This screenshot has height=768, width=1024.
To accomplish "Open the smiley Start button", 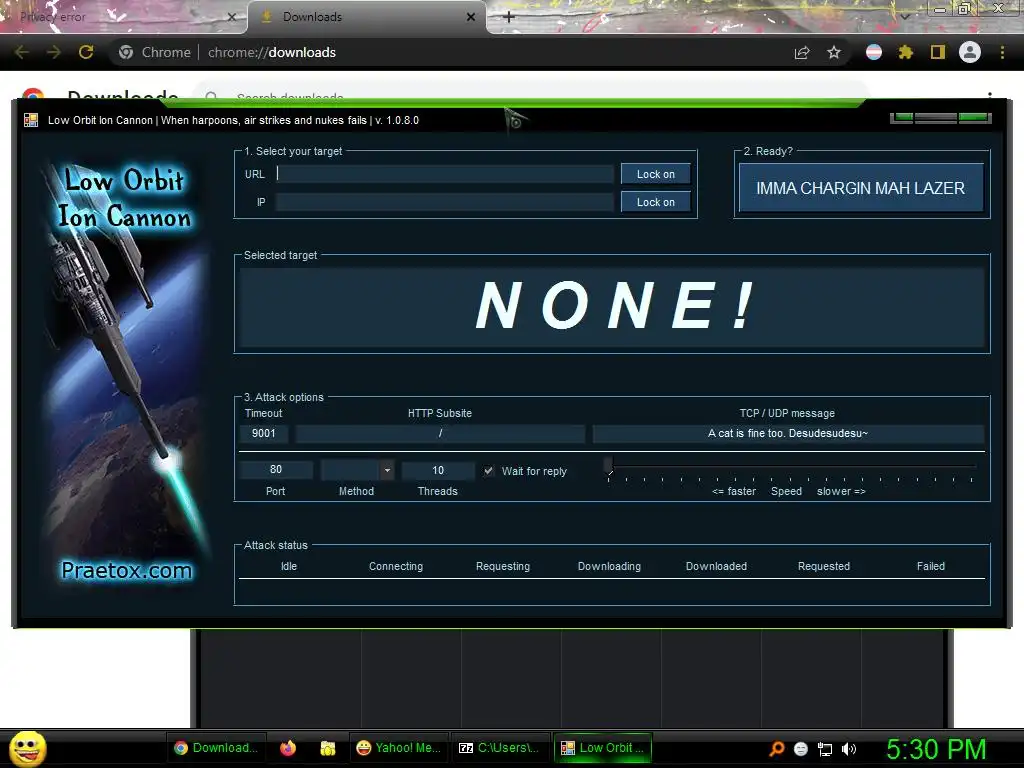I will pos(27,748).
